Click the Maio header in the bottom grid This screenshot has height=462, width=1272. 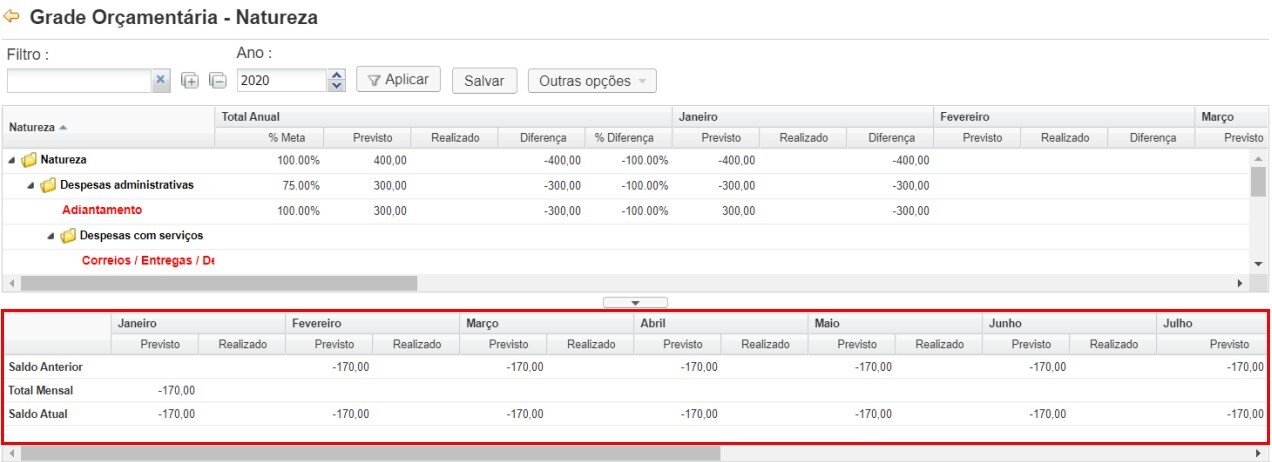click(x=895, y=324)
